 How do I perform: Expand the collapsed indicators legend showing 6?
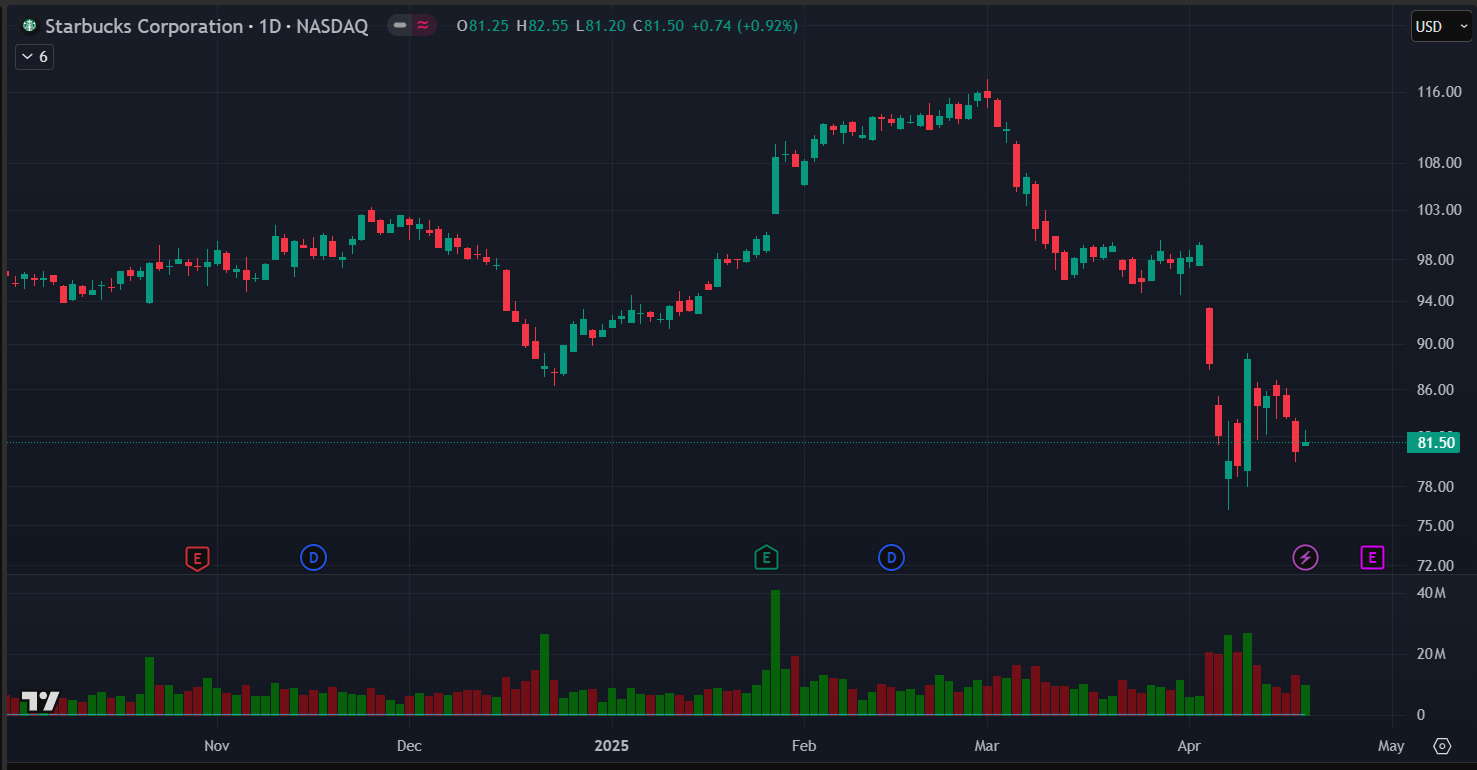[34, 57]
